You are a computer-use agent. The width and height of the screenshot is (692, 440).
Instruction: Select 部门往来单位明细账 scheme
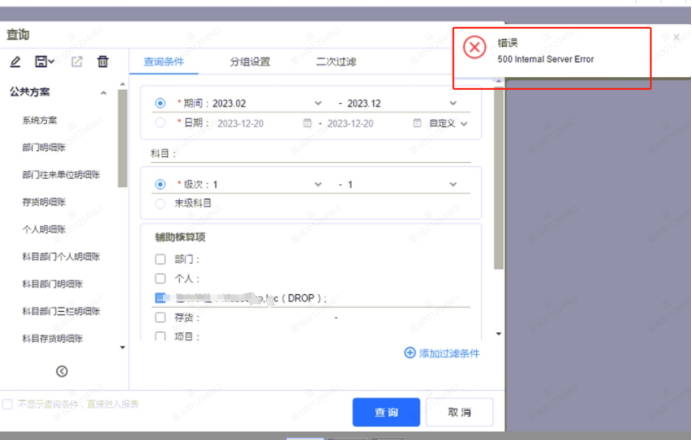click(x=61, y=175)
